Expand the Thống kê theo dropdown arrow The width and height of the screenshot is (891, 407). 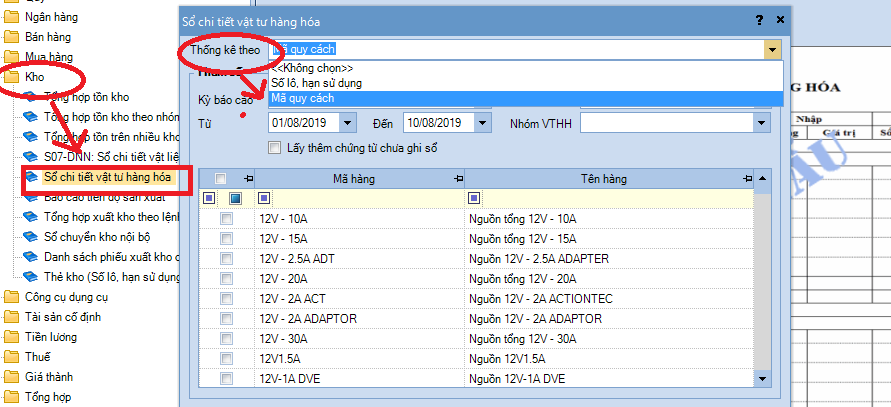tap(771, 48)
